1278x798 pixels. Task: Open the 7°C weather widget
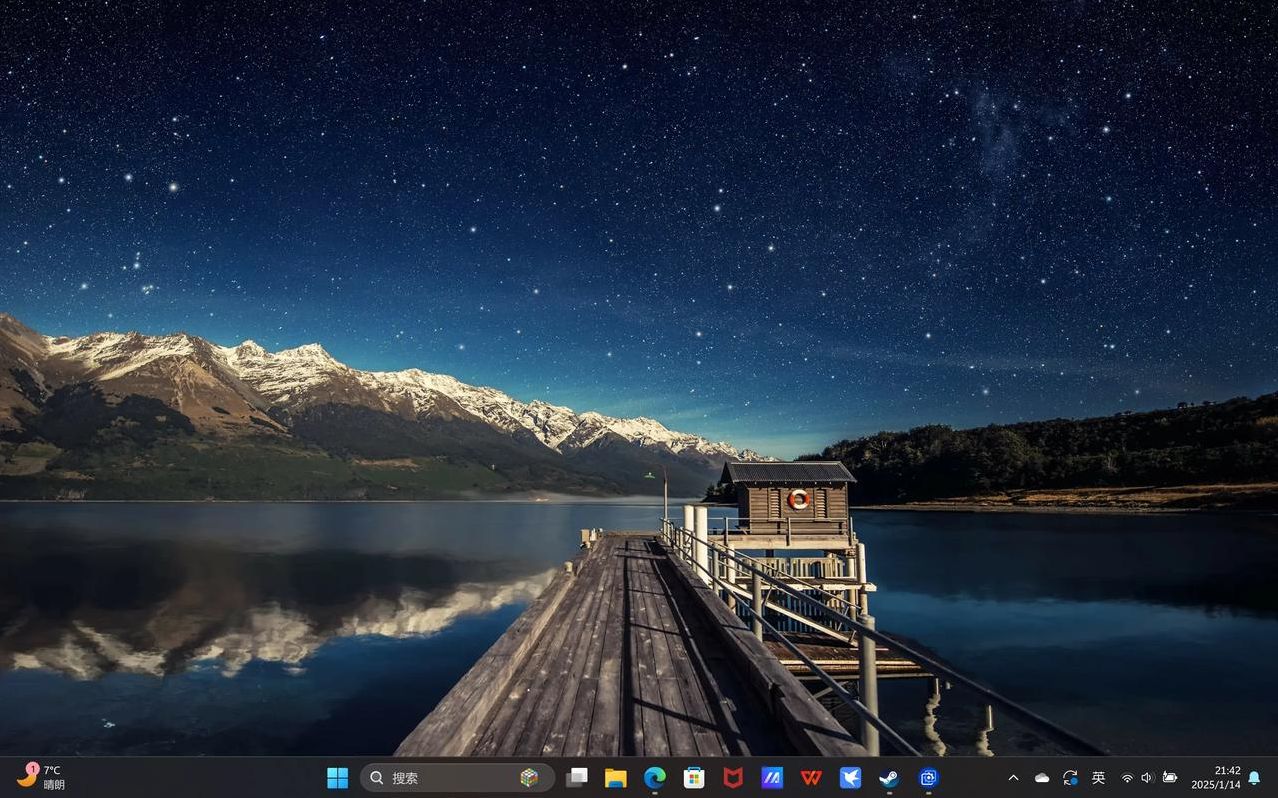pos(42,777)
